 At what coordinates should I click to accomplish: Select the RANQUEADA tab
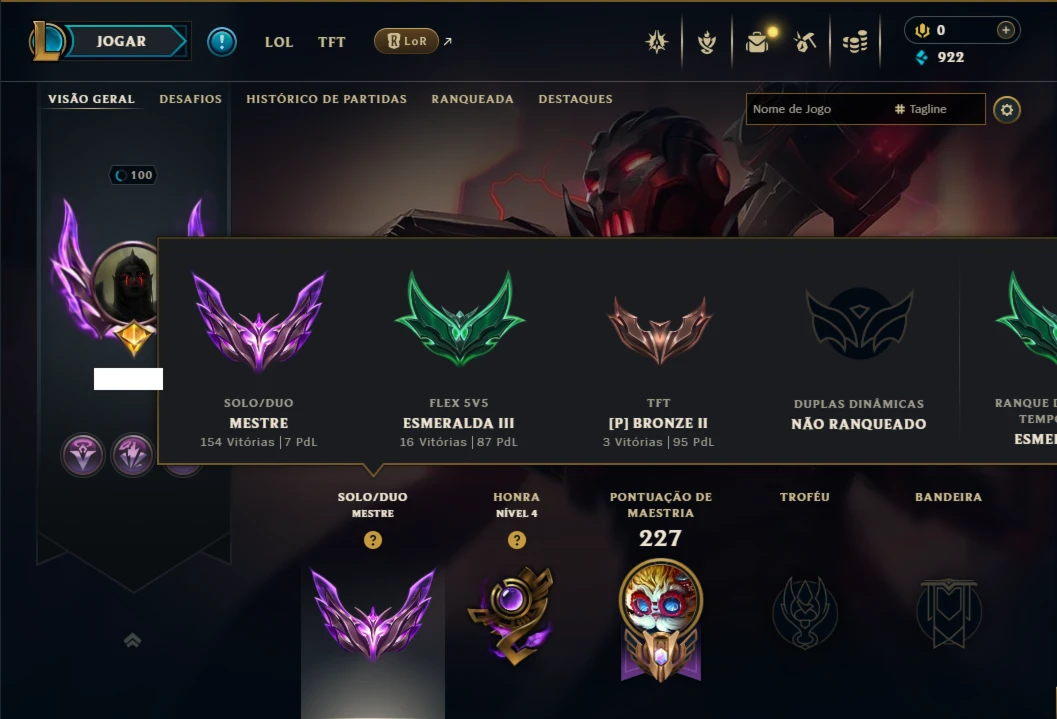473,99
